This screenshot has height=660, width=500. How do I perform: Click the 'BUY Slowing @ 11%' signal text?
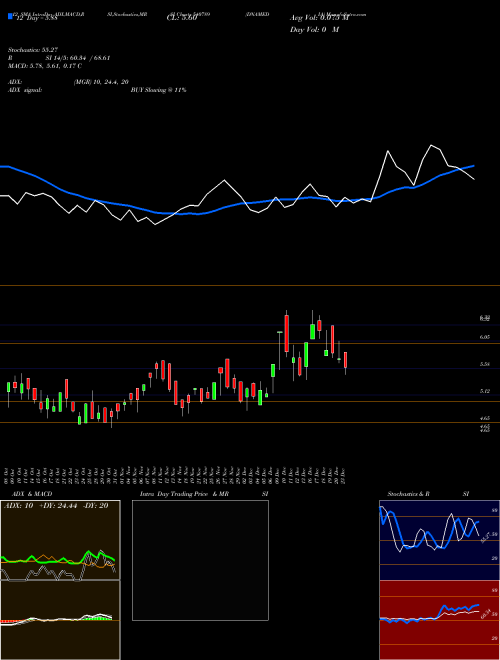(x=158, y=90)
